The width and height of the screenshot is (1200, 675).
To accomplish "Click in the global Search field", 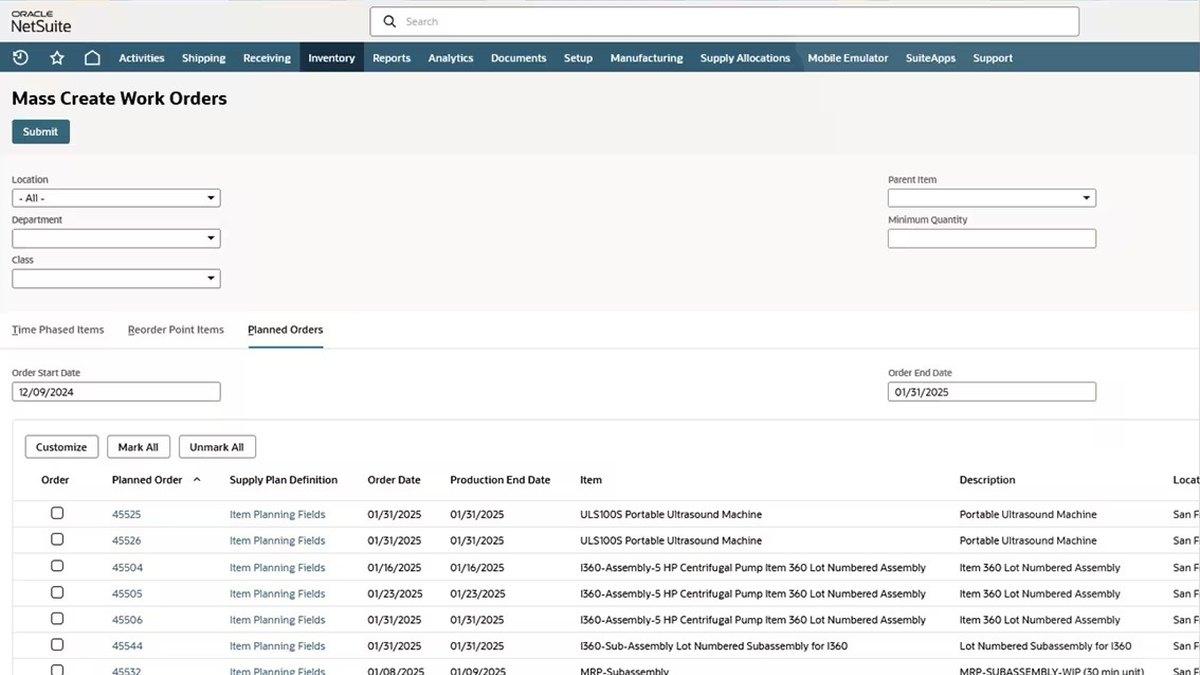I will click(724, 21).
